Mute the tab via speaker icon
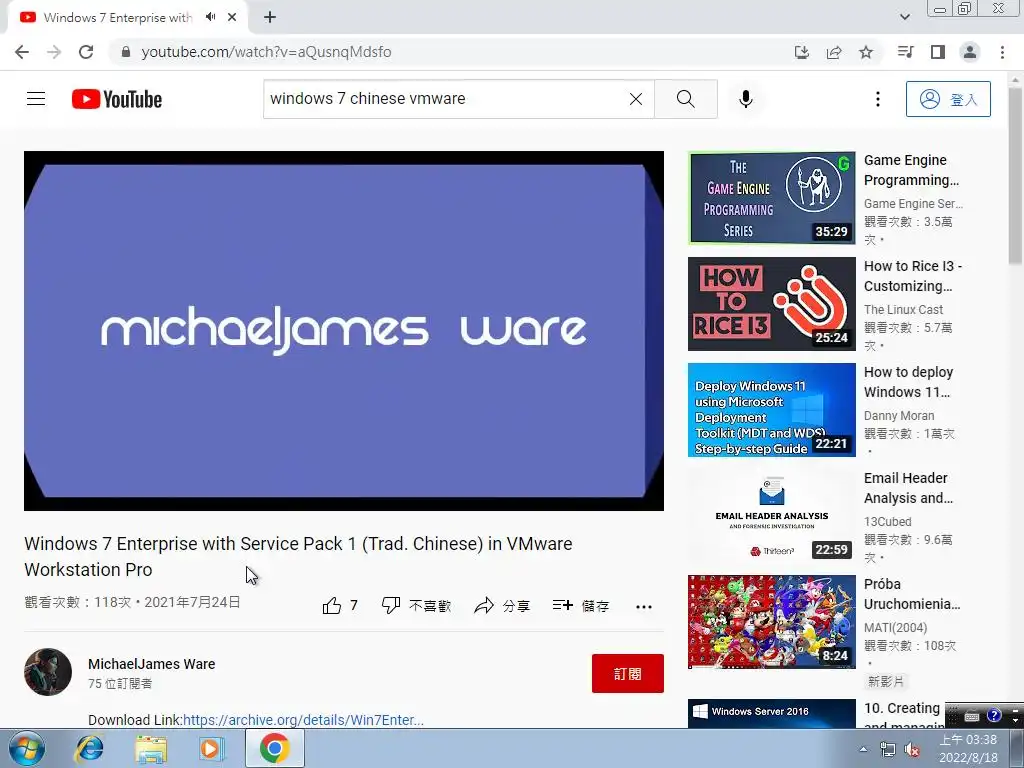This screenshot has width=1024, height=768. click(210, 17)
